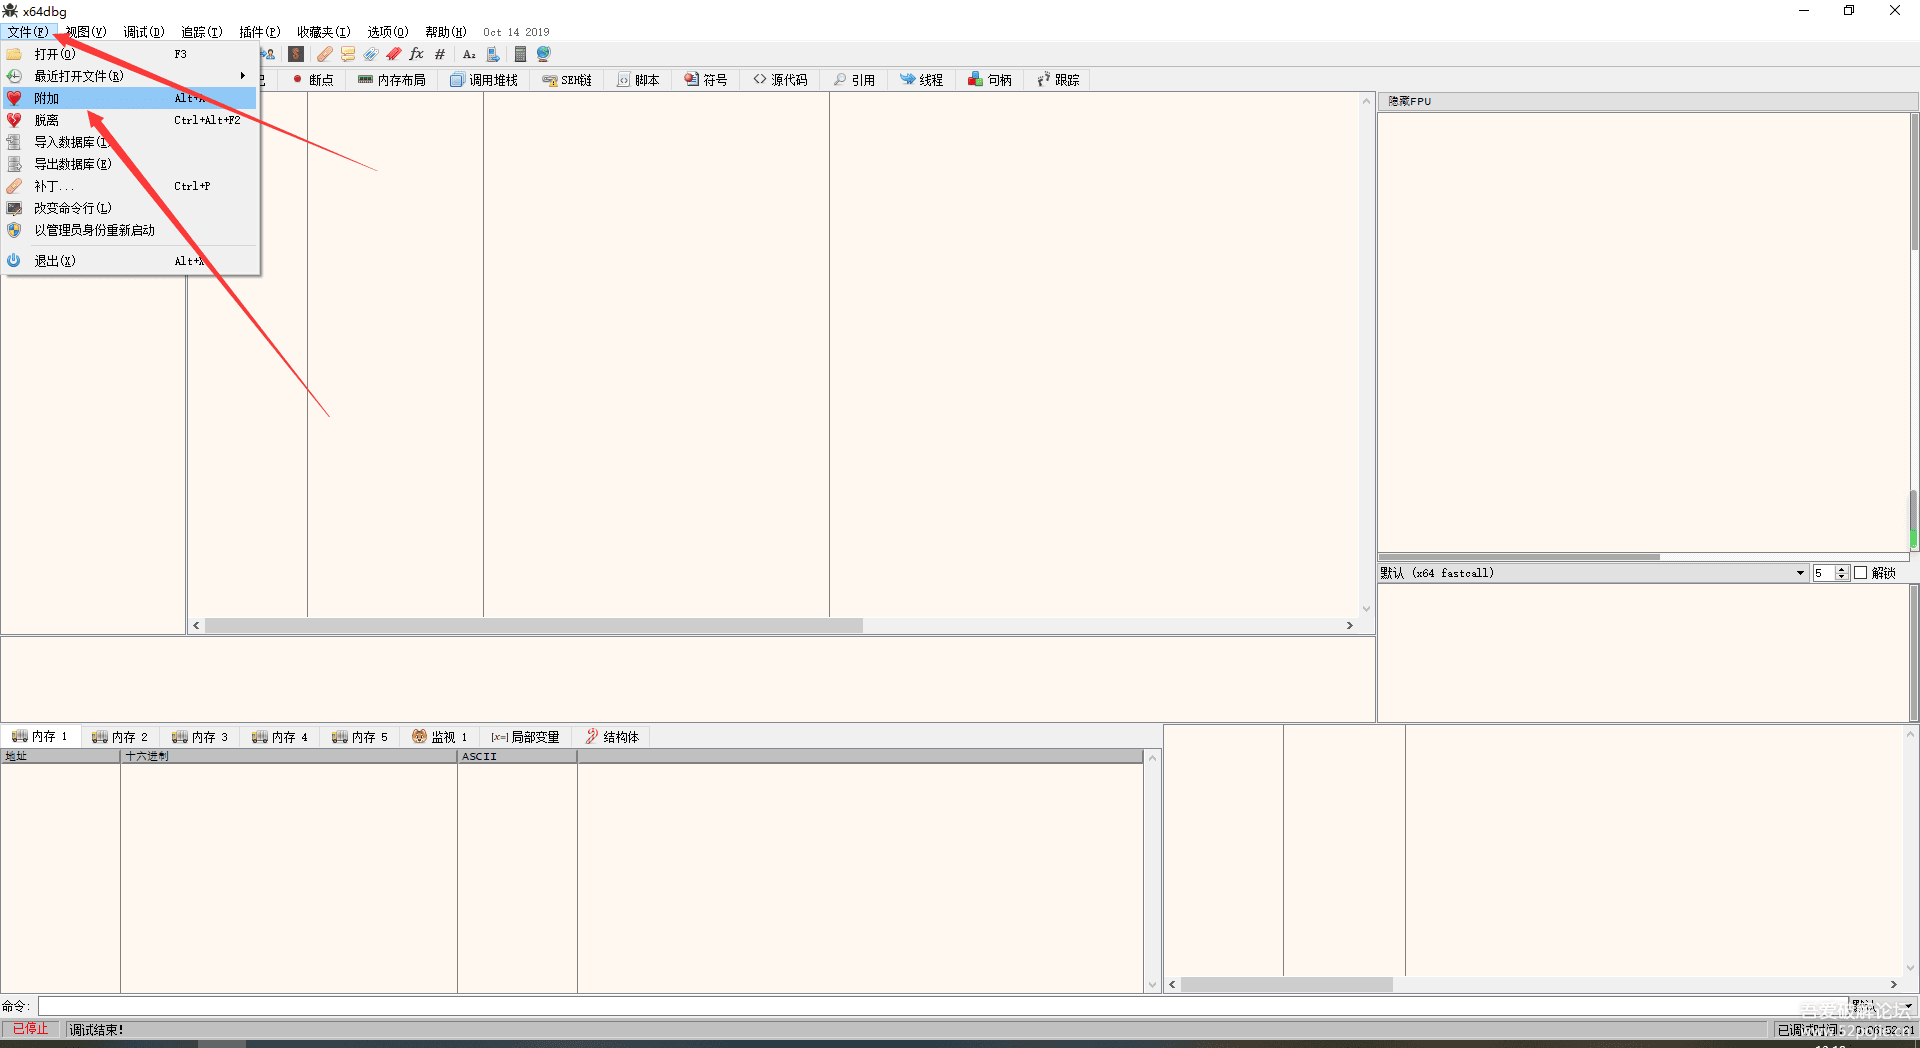Click the 已停止 status indicator
Viewport: 1920px width, 1048px height.
[30, 1029]
